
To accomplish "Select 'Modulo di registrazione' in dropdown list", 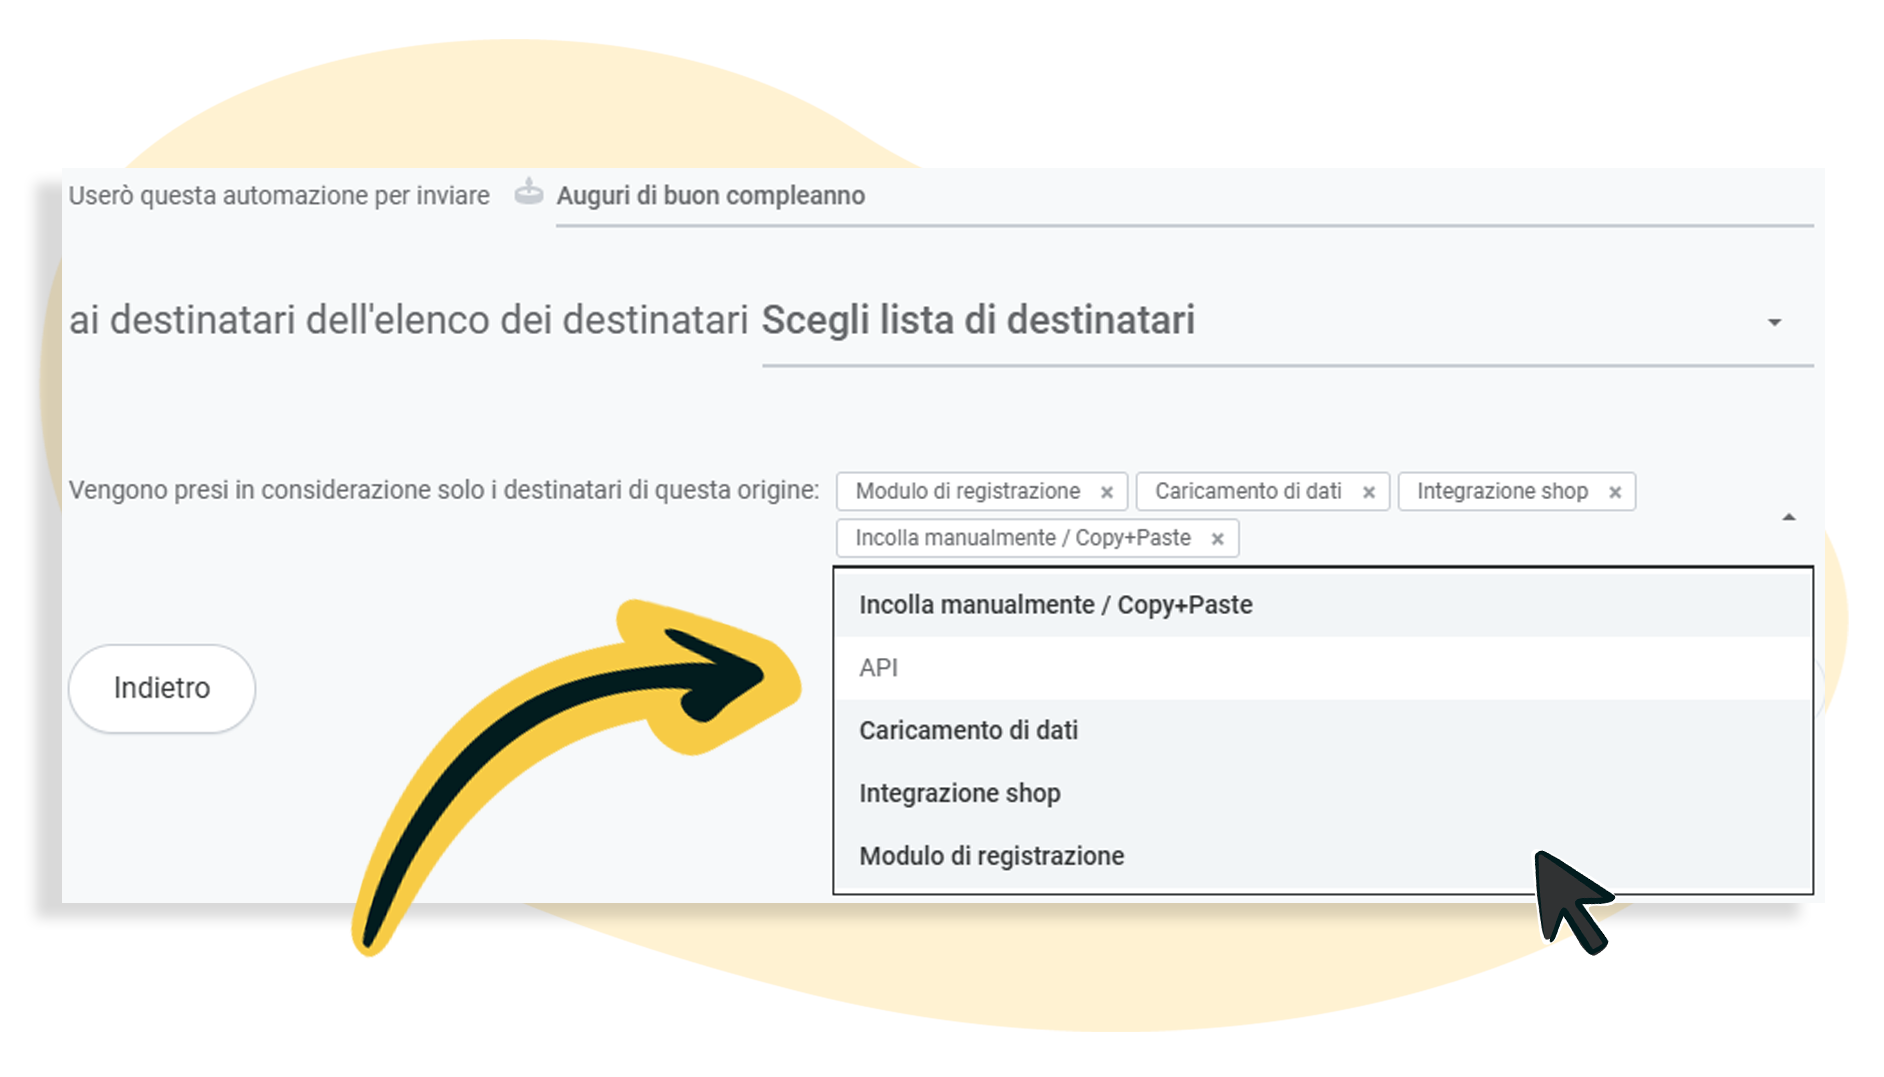I will [991, 857].
